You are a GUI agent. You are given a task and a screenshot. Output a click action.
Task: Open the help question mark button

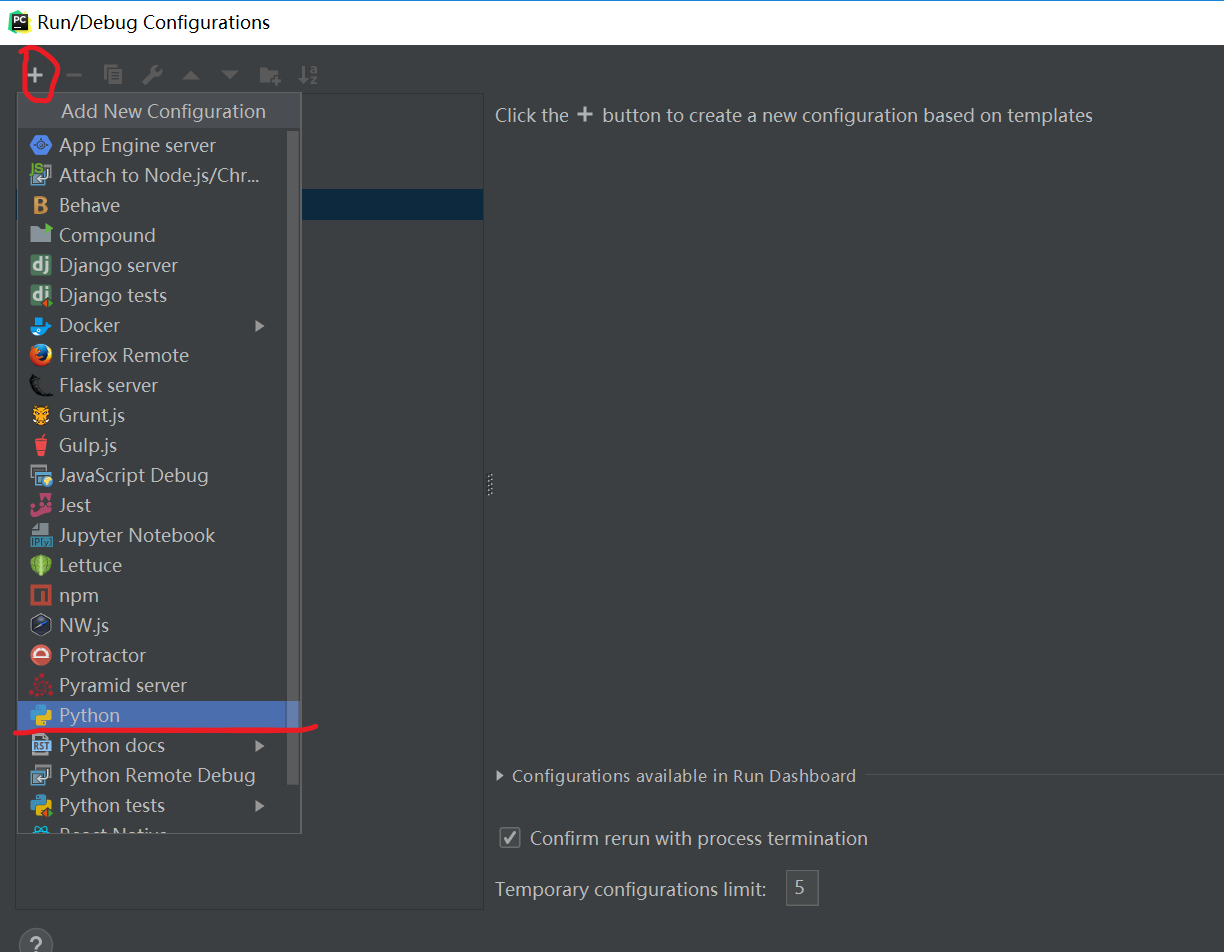pos(35,942)
